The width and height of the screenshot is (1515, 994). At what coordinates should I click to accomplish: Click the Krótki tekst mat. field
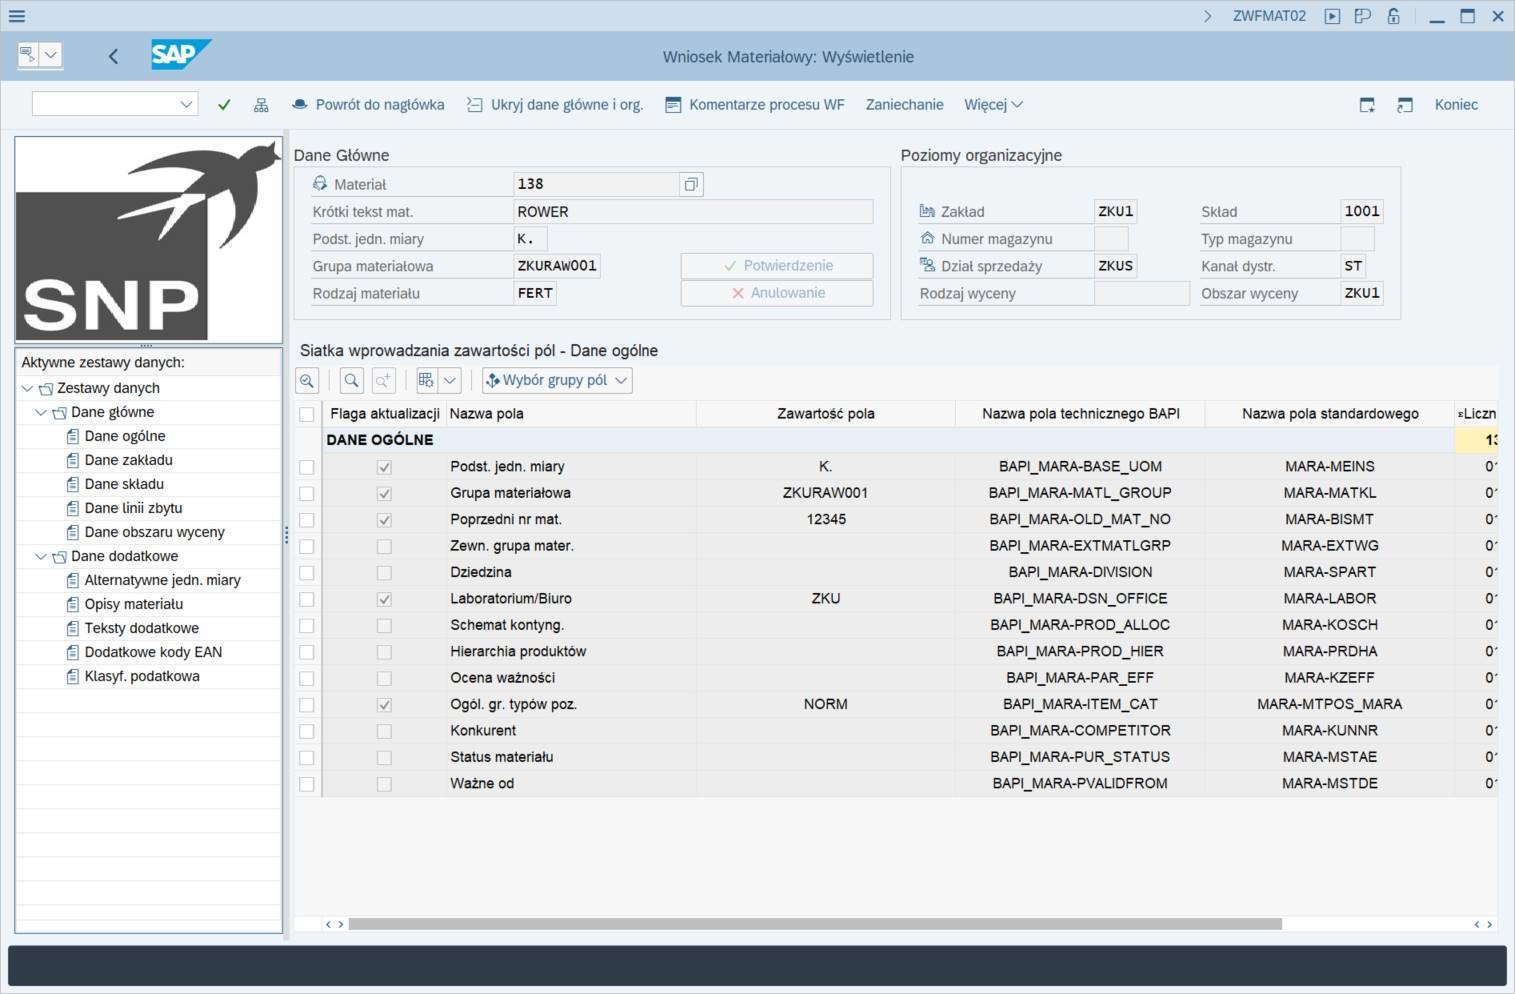692,212
